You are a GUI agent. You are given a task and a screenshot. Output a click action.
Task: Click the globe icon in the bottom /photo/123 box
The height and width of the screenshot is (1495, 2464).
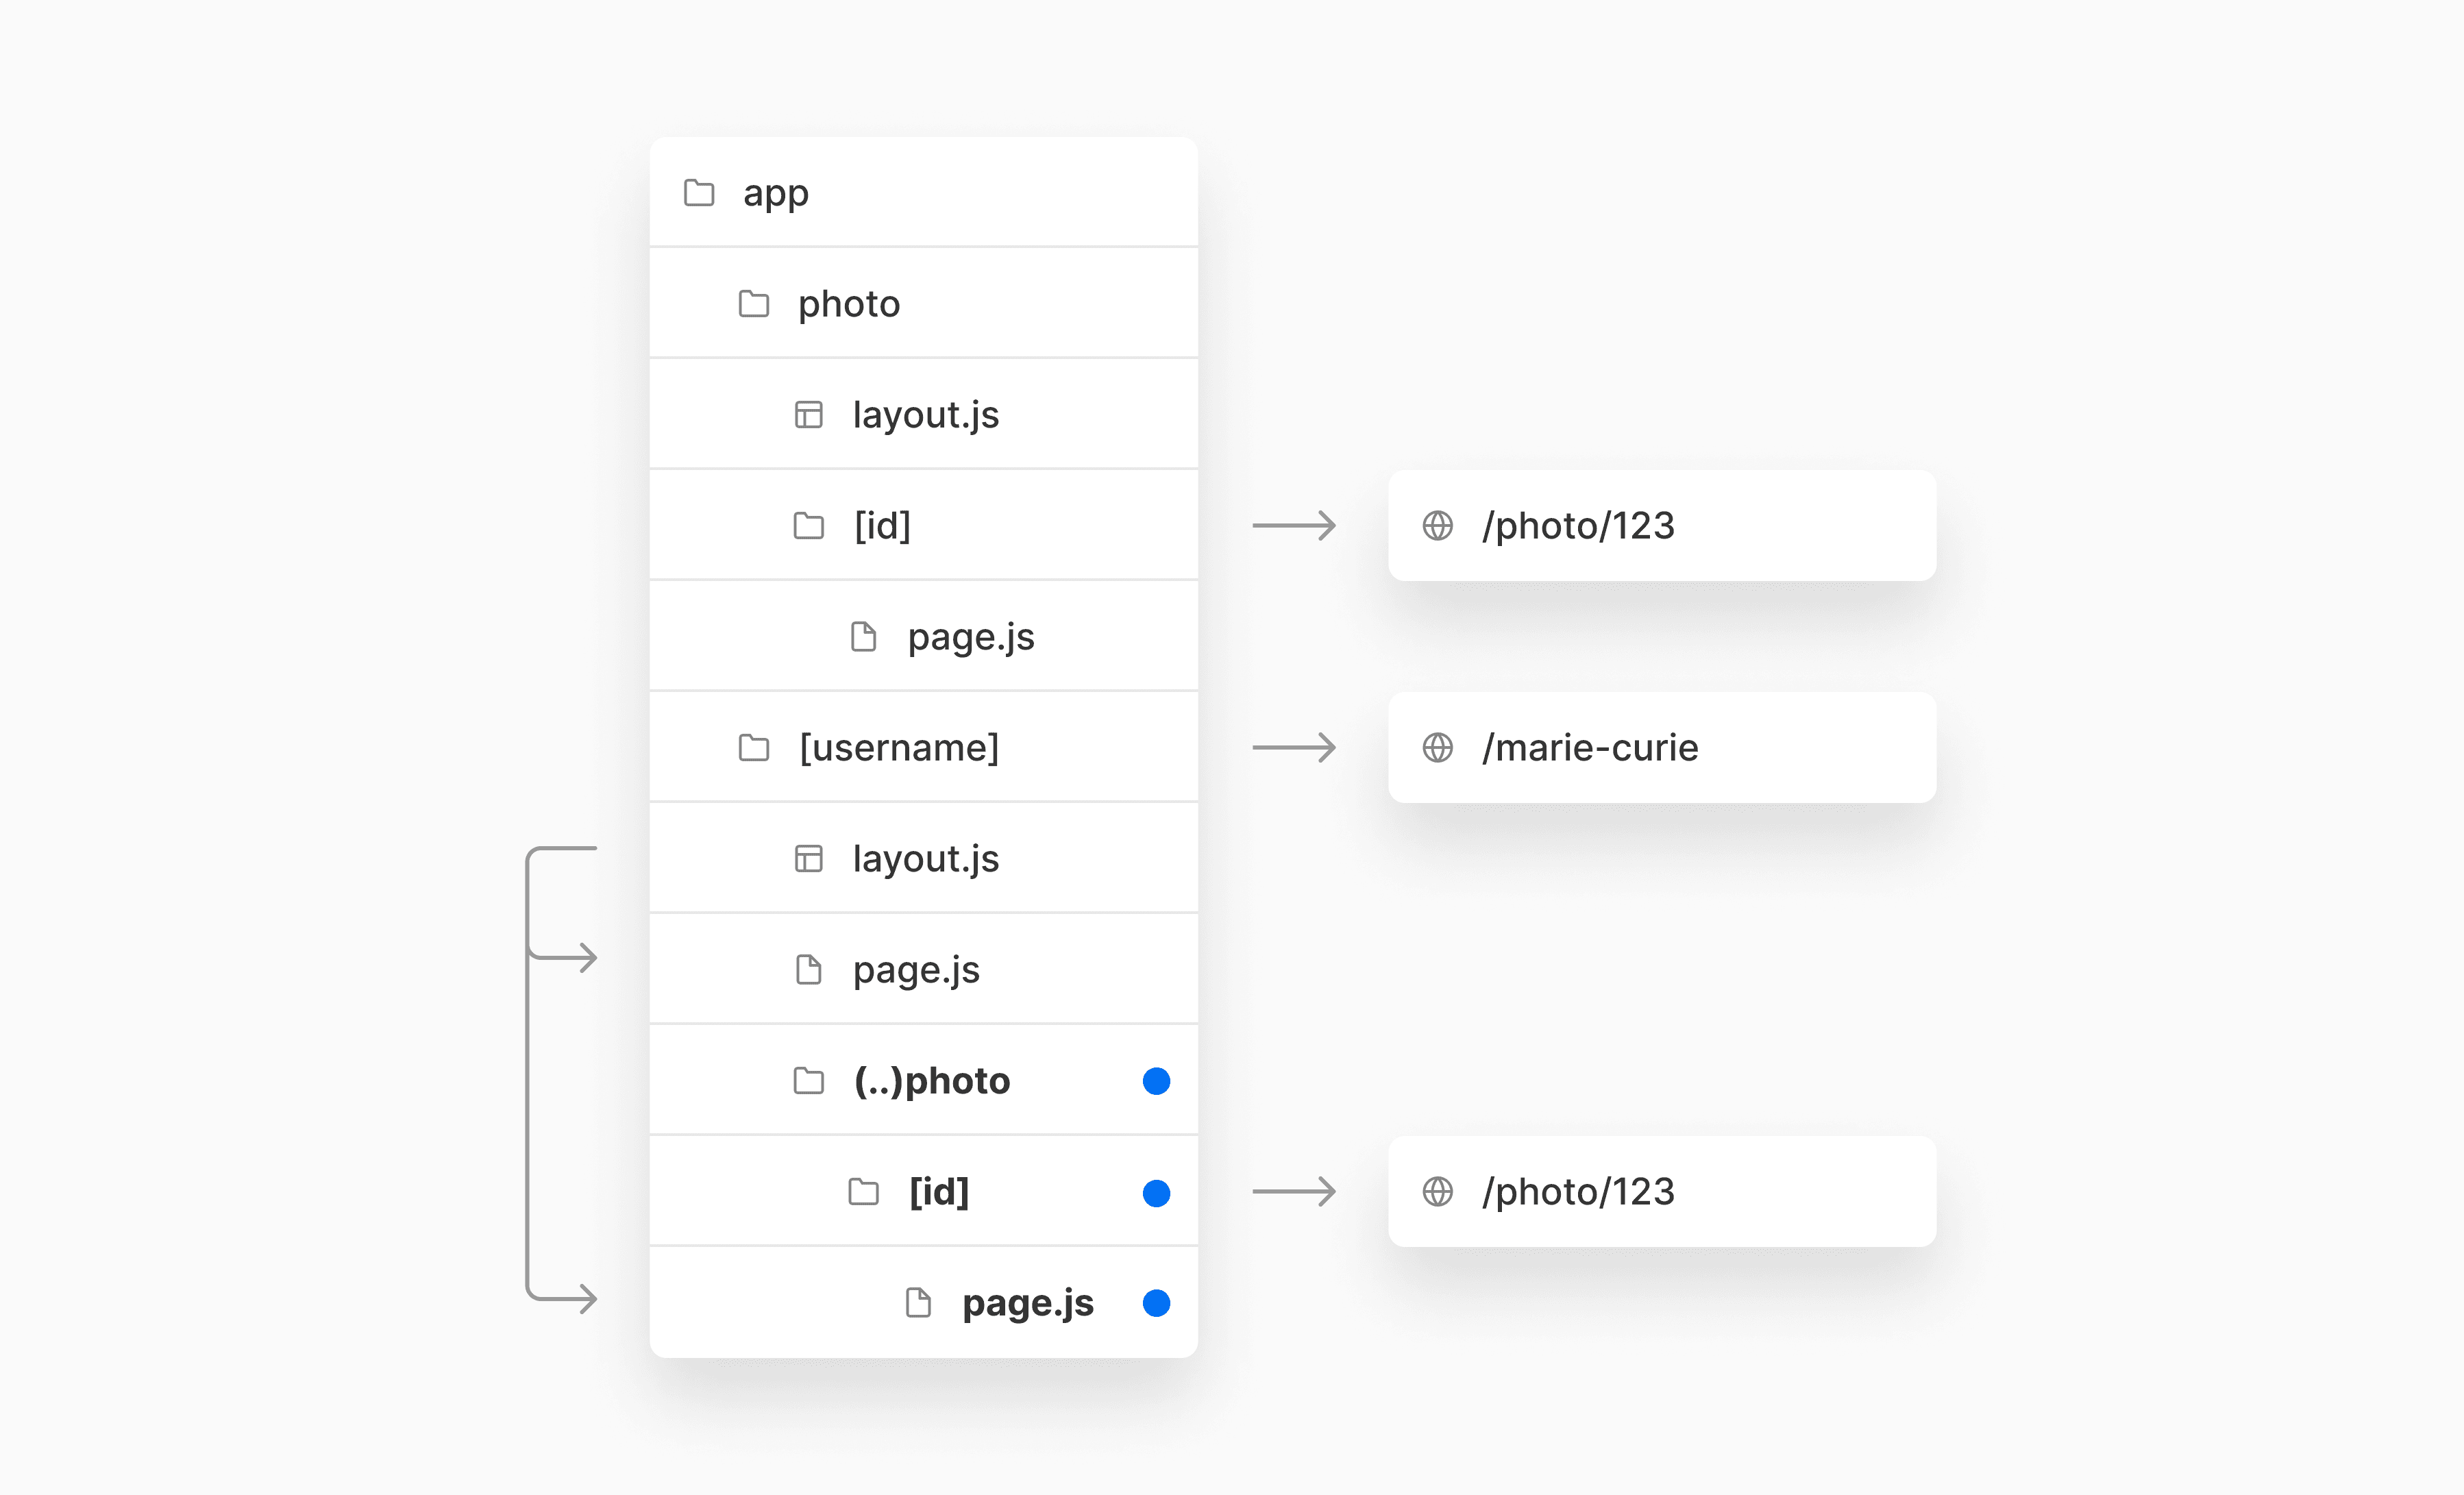click(1437, 1191)
